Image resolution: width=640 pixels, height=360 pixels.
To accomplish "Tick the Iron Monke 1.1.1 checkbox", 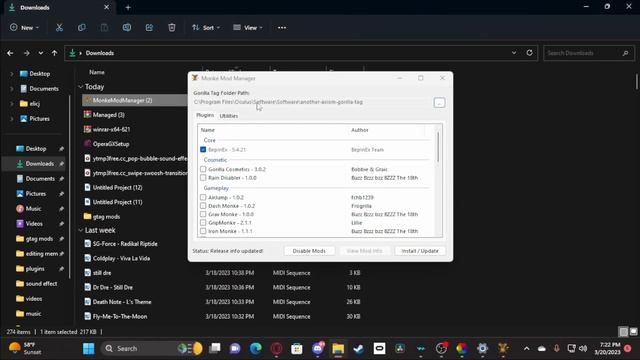I will click(x=203, y=231).
